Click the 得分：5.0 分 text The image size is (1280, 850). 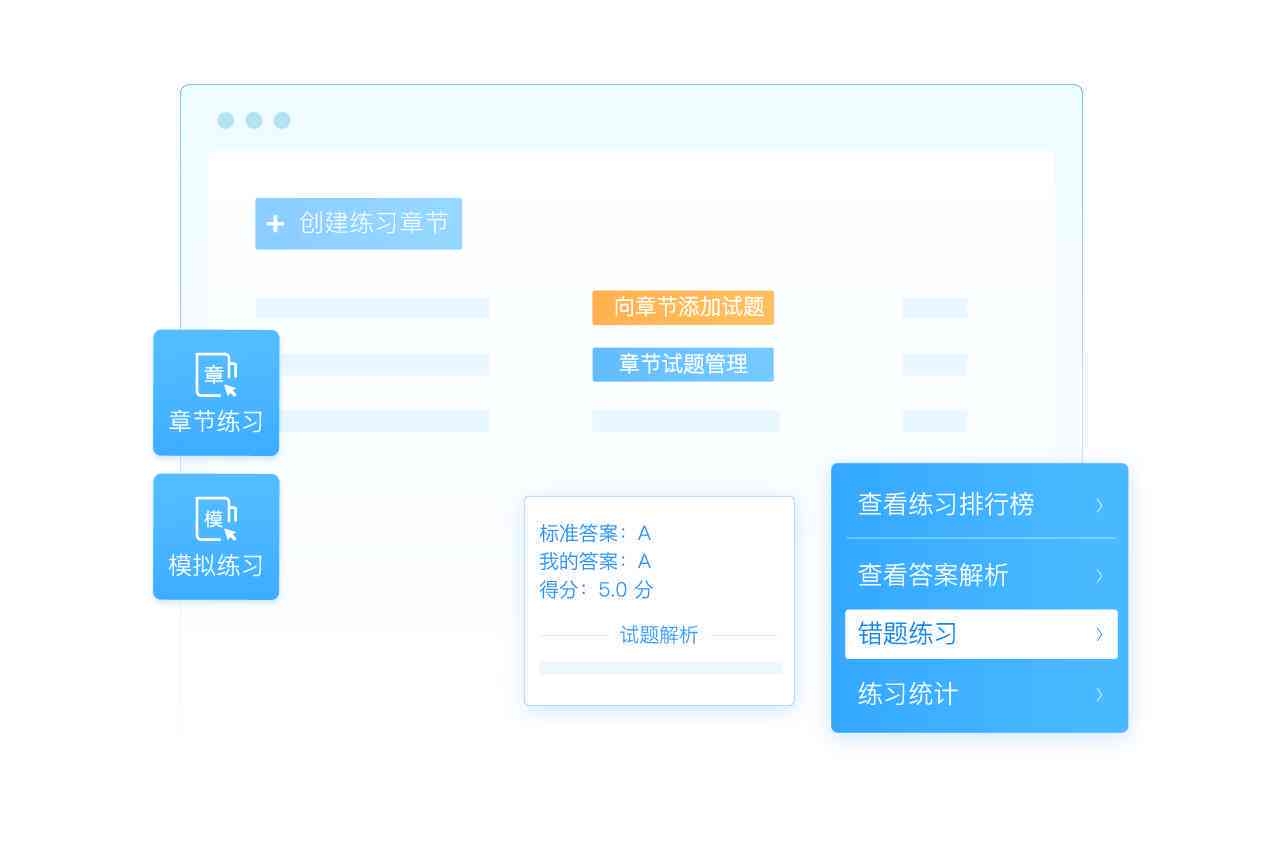pos(596,590)
